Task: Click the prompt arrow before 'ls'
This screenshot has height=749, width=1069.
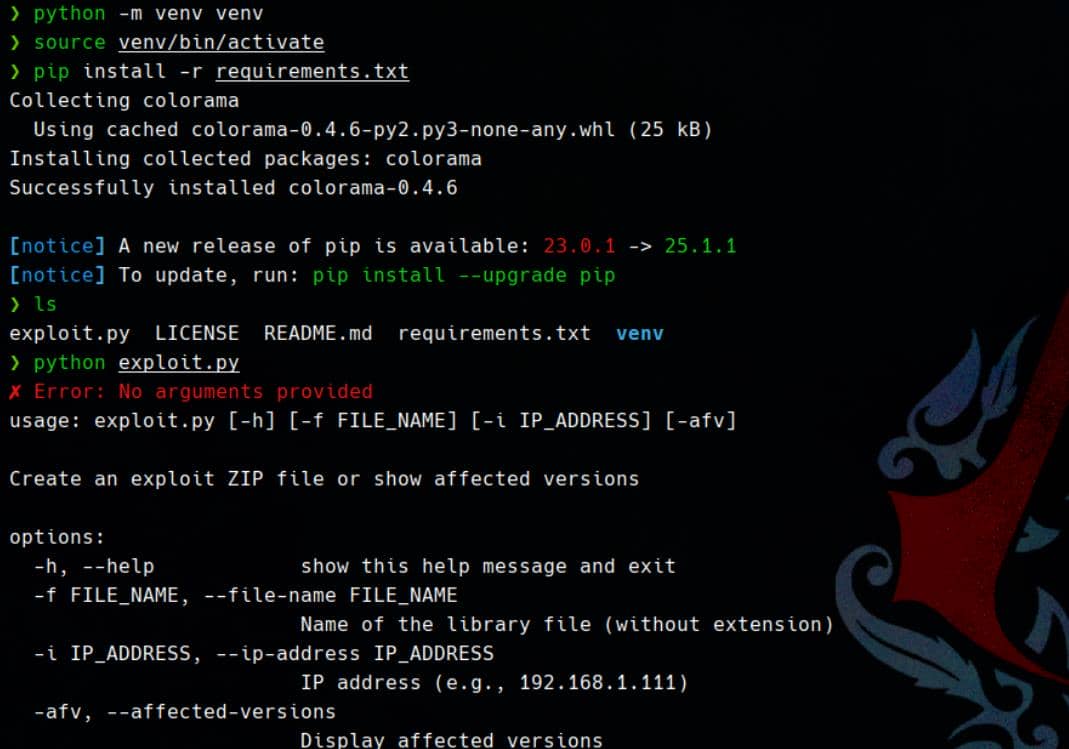Action: (15, 304)
